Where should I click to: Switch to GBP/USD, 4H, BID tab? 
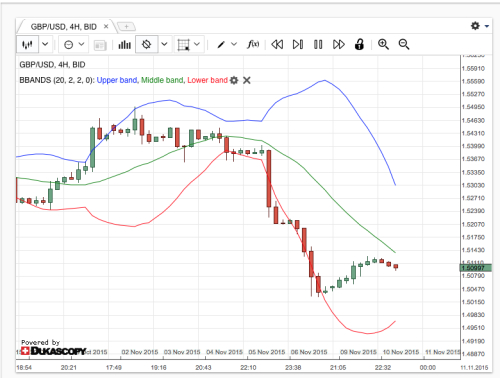(x=64, y=27)
